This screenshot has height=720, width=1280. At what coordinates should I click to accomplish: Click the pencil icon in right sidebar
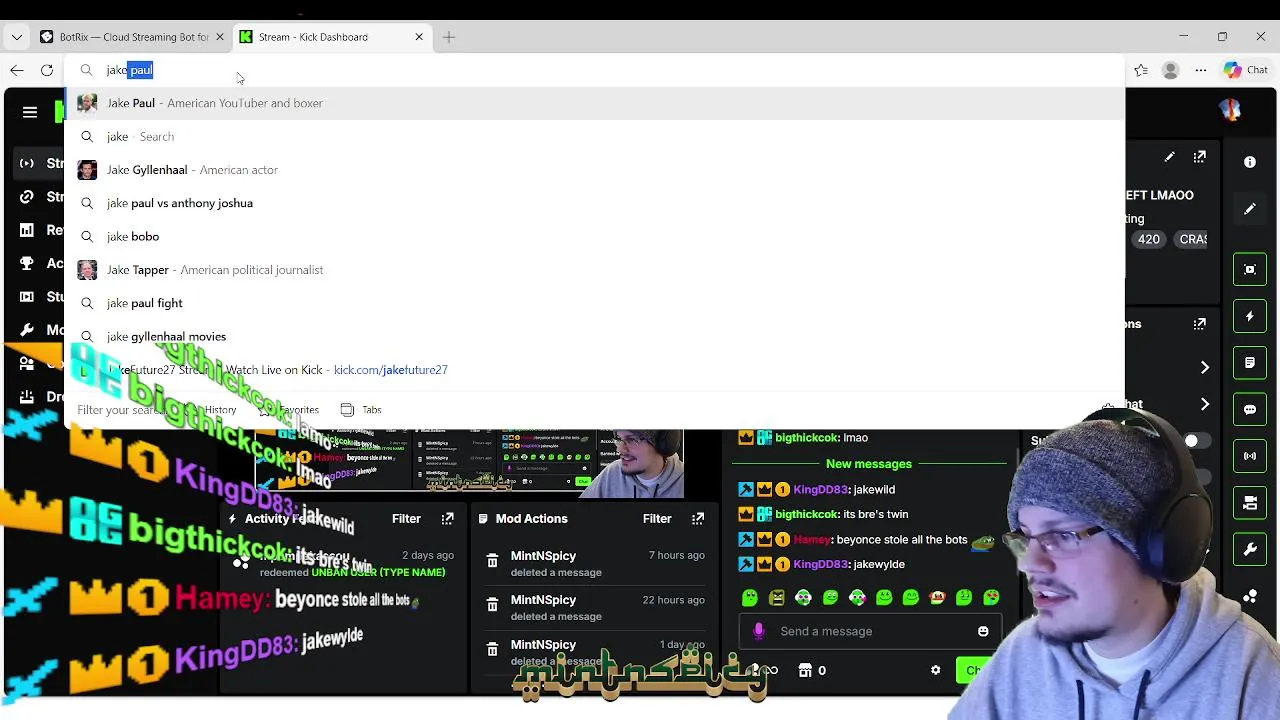(1250, 209)
